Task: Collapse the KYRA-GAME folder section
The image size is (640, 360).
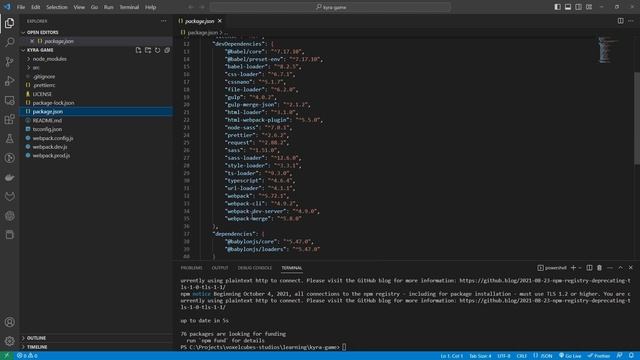Action: tap(40, 50)
